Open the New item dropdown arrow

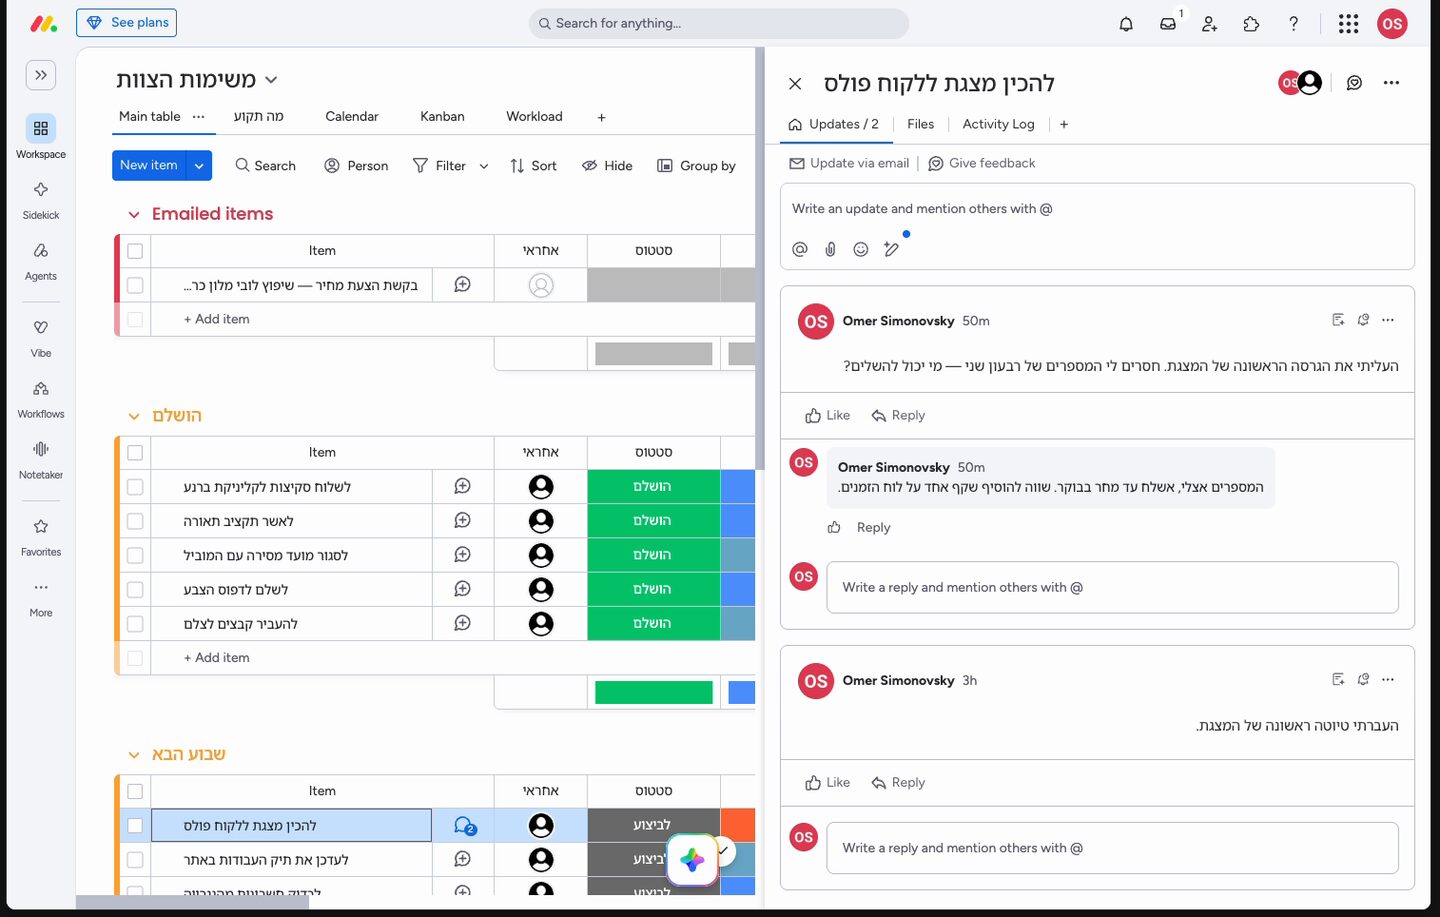(x=199, y=166)
